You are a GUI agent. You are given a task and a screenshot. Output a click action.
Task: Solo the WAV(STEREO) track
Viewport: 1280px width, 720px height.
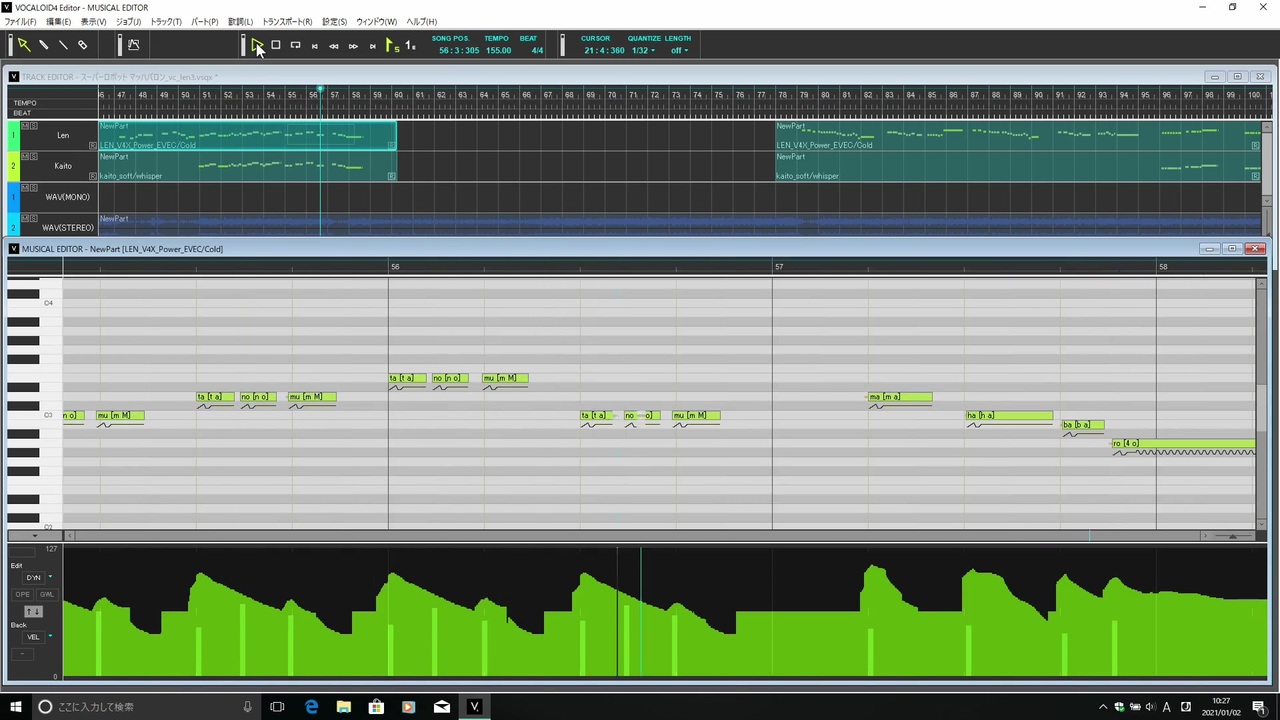point(32,219)
